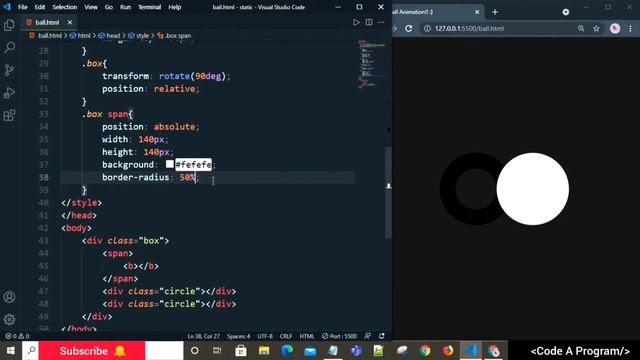Click the code minimap overview
Image resolution: width=640 pixels, height=360 pixels.
tap(371, 63)
